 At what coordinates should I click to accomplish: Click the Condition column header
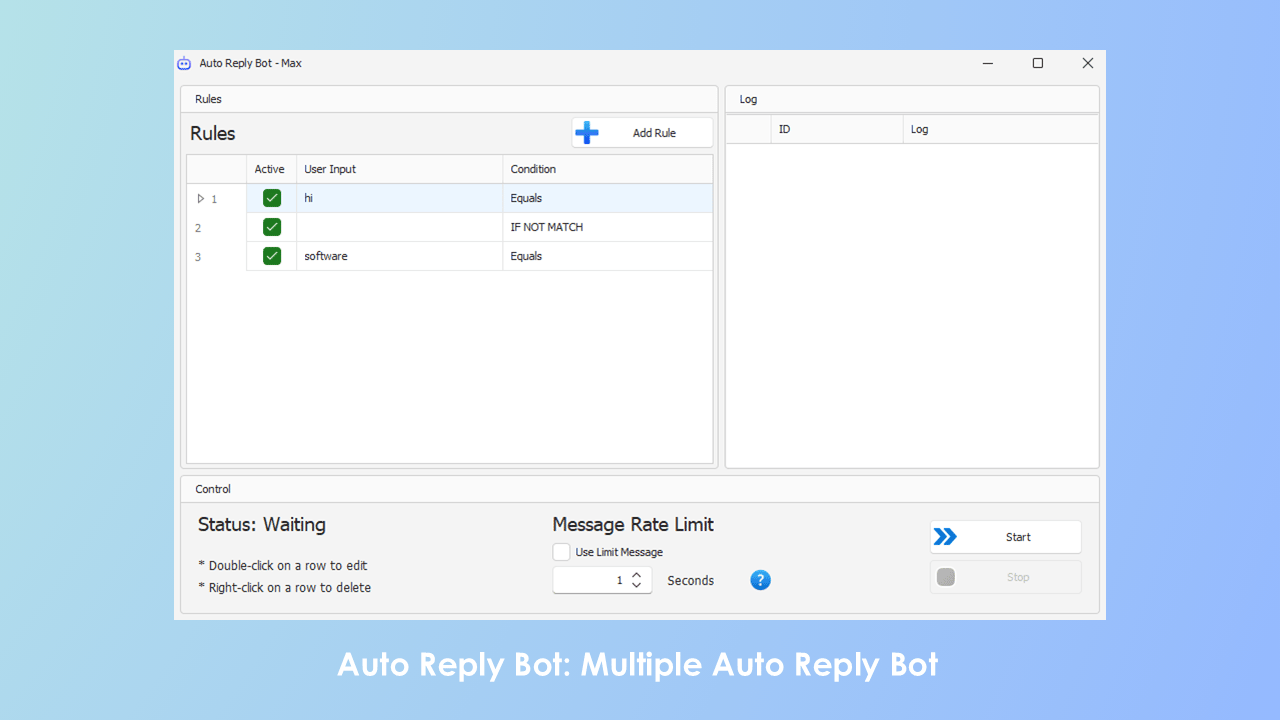(533, 168)
